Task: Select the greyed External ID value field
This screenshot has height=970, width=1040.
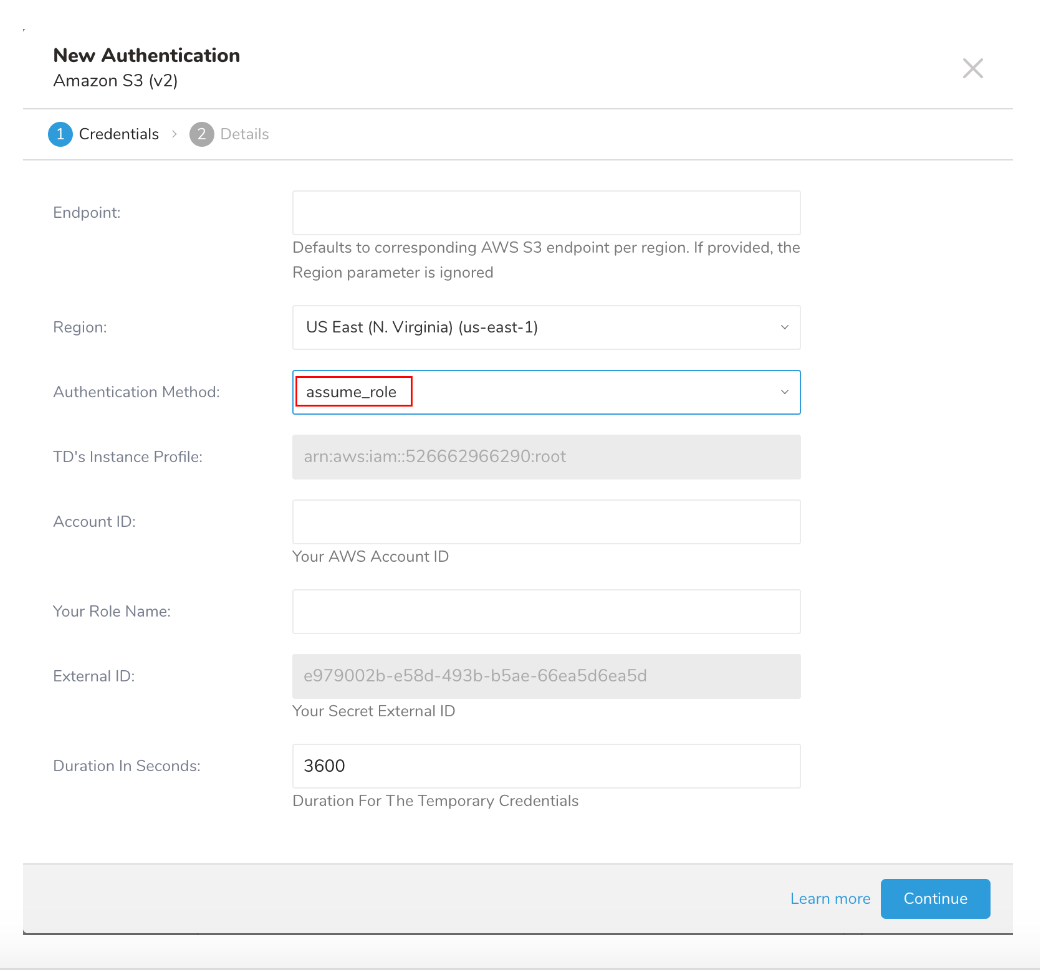Action: pyautogui.click(x=546, y=676)
